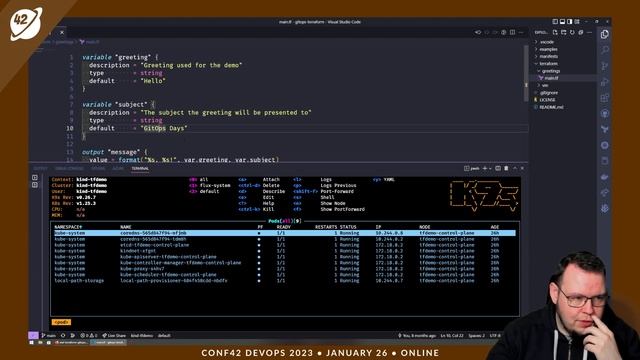
Task: Close the open editor tab
Action: point(62,32)
